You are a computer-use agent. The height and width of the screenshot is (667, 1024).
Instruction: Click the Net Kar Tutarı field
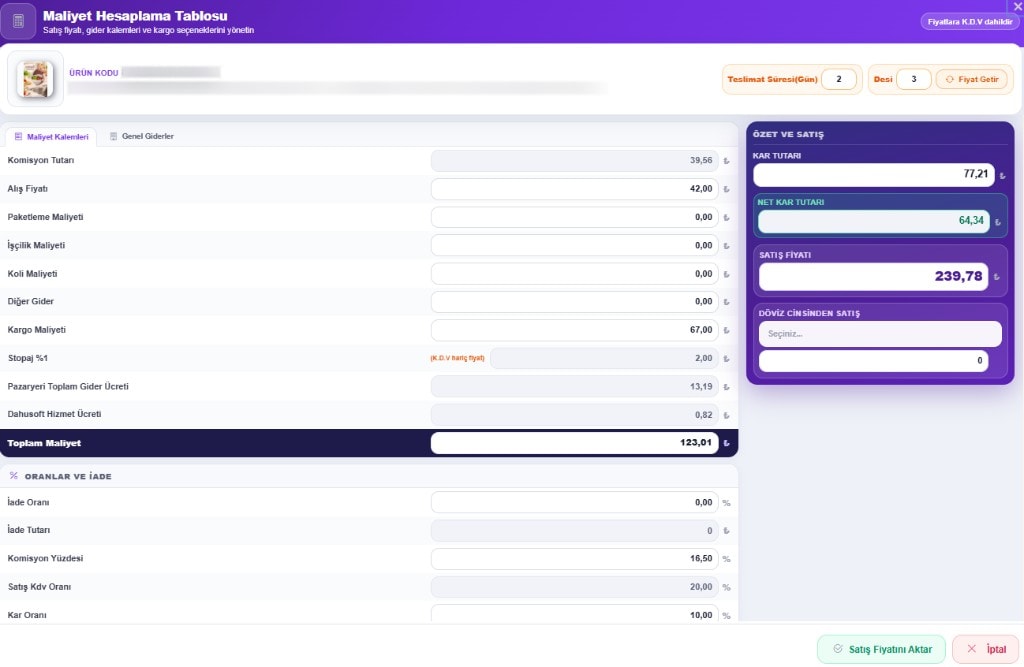click(x=874, y=221)
